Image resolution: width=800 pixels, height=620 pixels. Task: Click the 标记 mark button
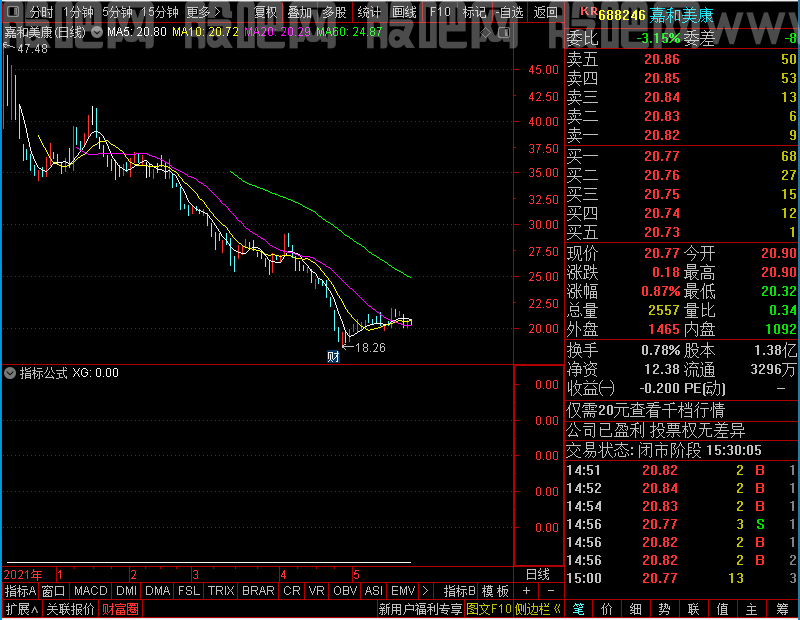coord(474,12)
